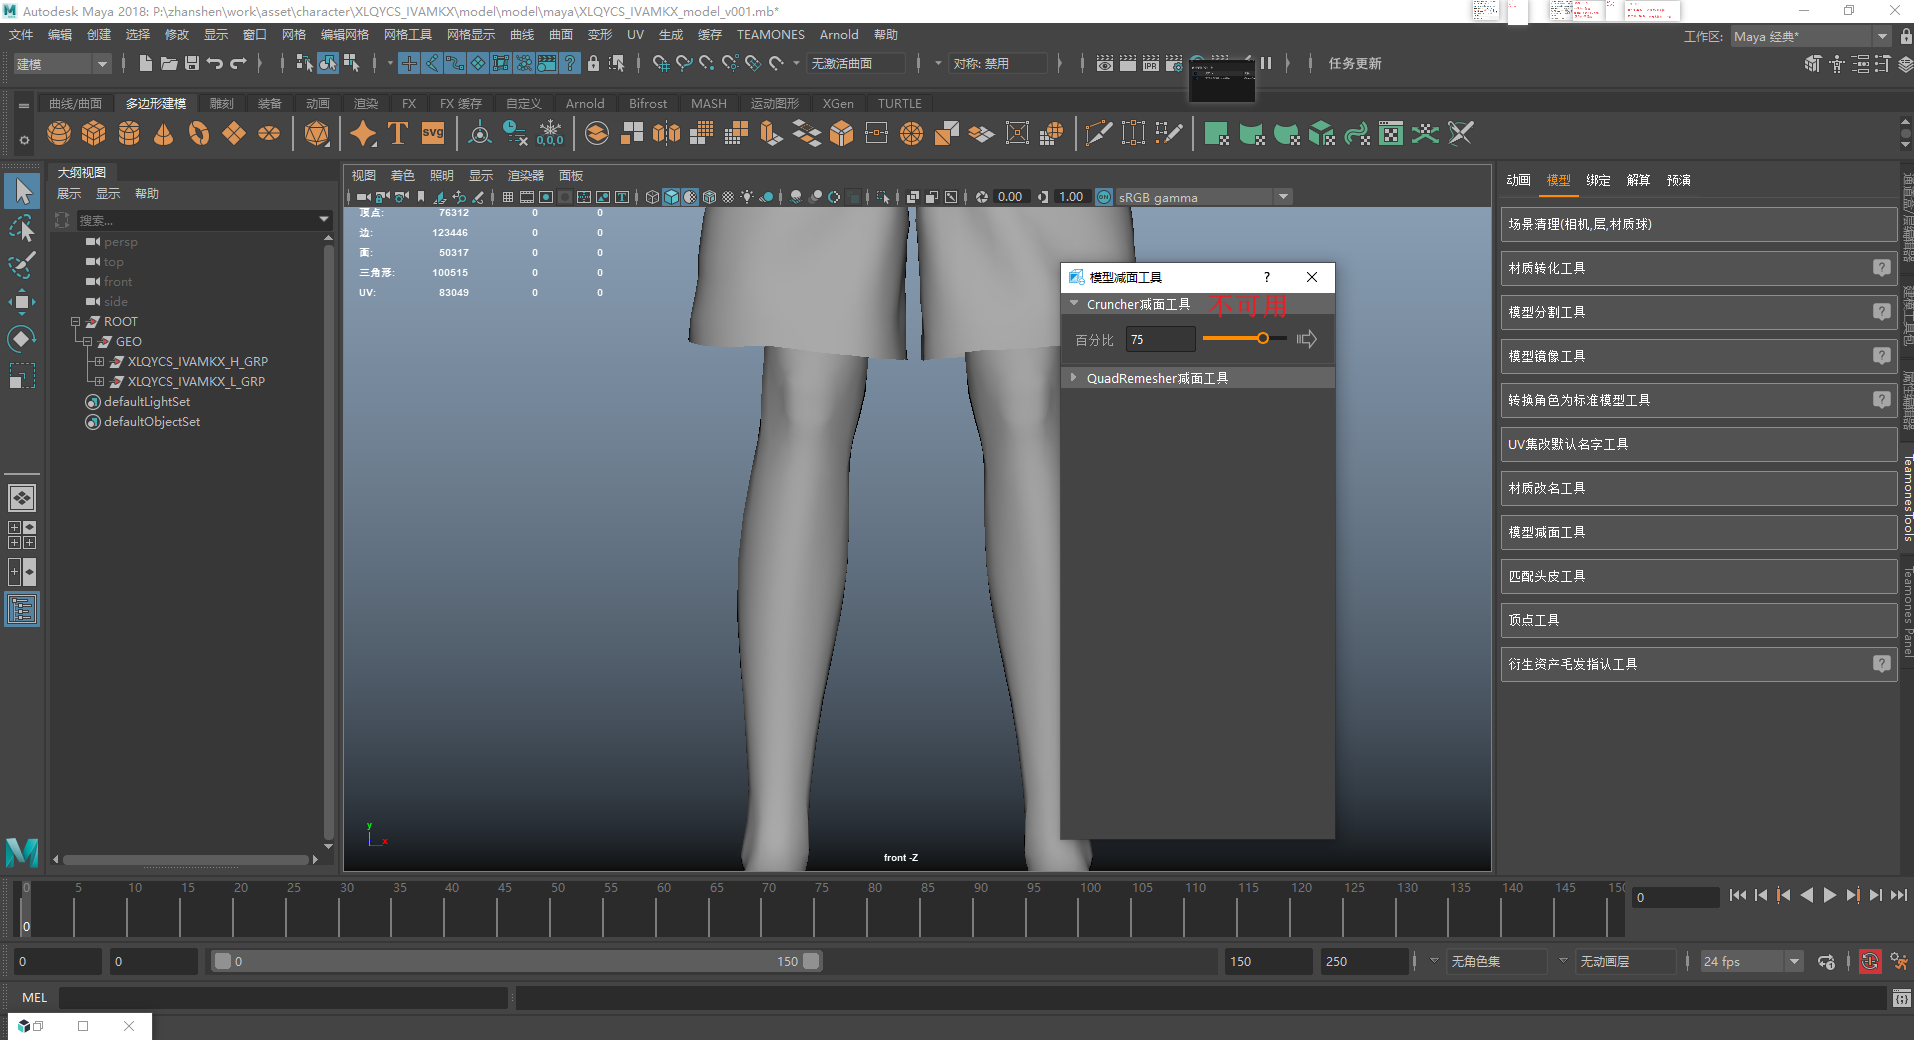Viewport: 1914px width, 1040px height.
Task: Activate the Lasso selection tool
Action: click(21, 228)
